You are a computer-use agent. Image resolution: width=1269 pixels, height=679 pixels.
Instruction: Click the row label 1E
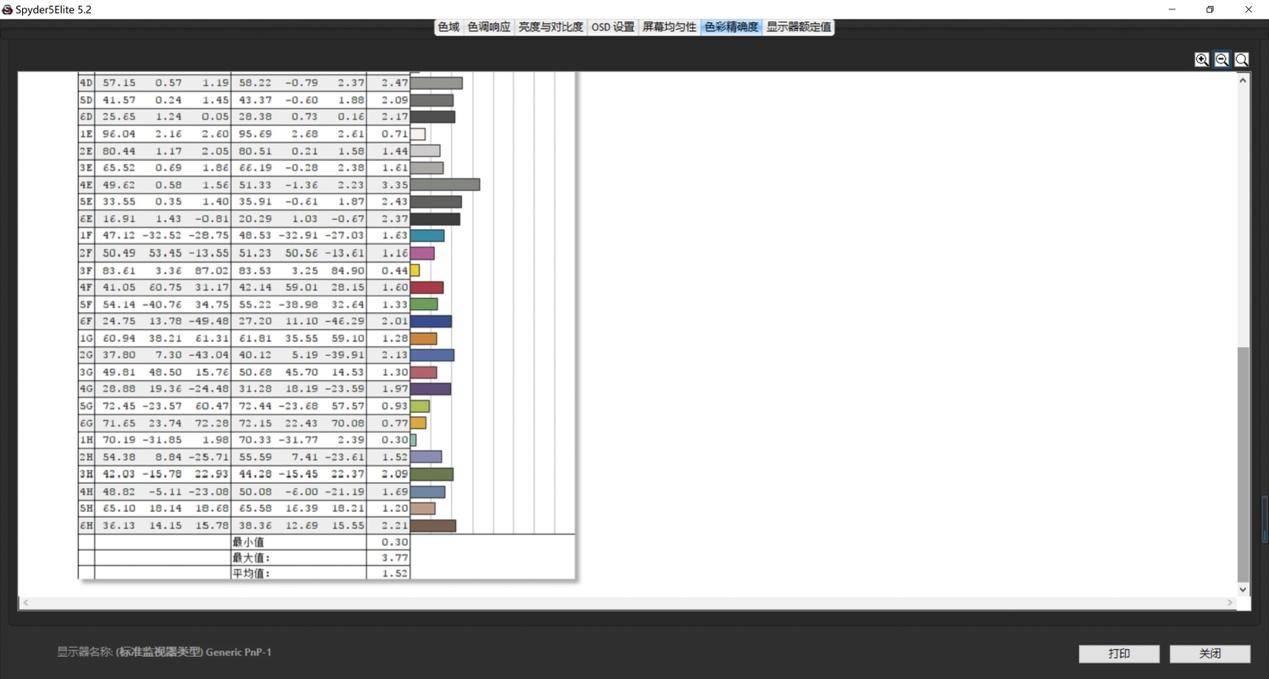coord(86,134)
